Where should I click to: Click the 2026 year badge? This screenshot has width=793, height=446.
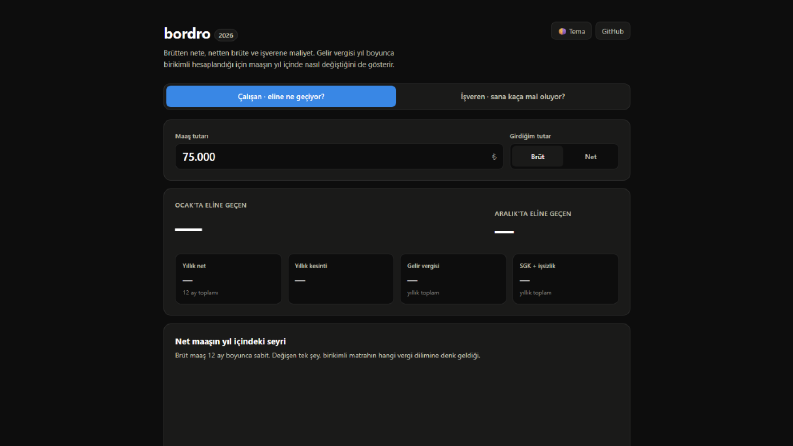226,35
